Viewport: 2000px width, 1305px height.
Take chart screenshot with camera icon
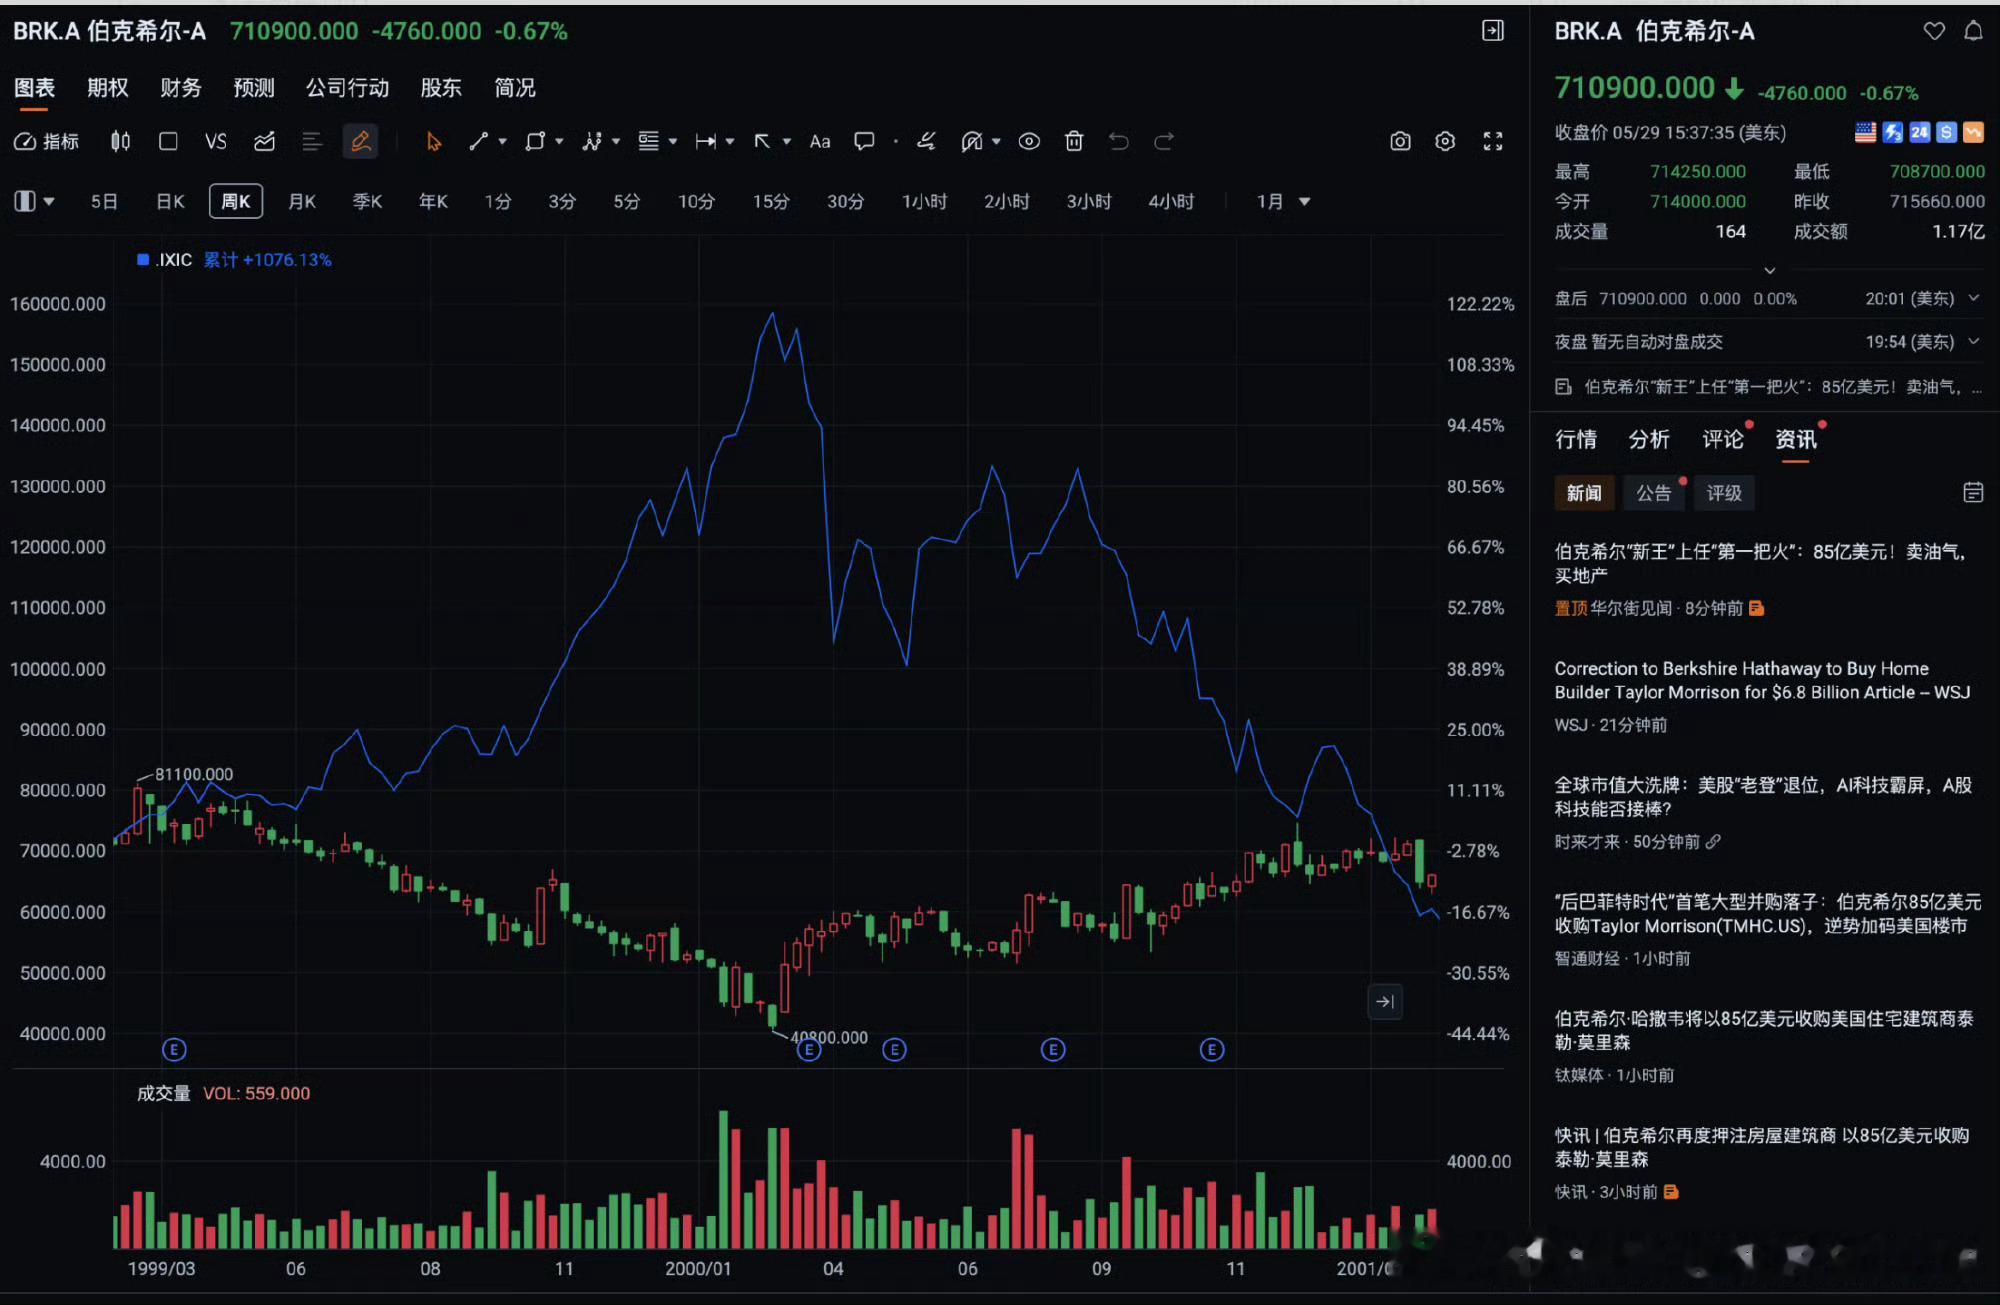point(1400,141)
